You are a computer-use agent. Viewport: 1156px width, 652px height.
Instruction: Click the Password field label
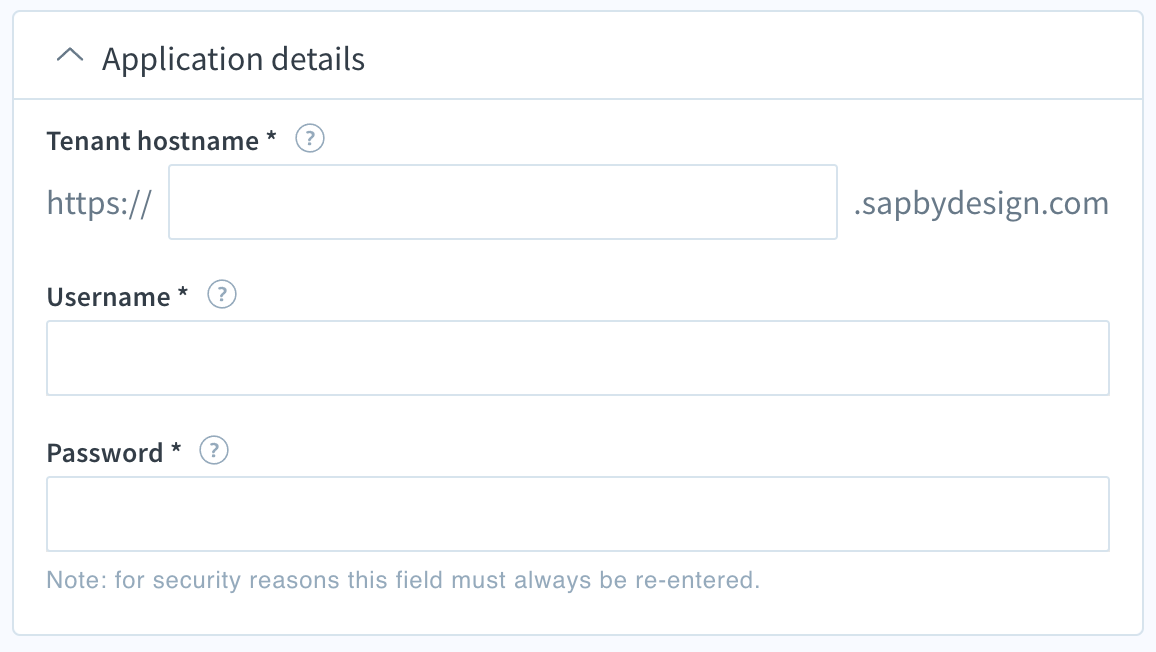[x=105, y=453]
